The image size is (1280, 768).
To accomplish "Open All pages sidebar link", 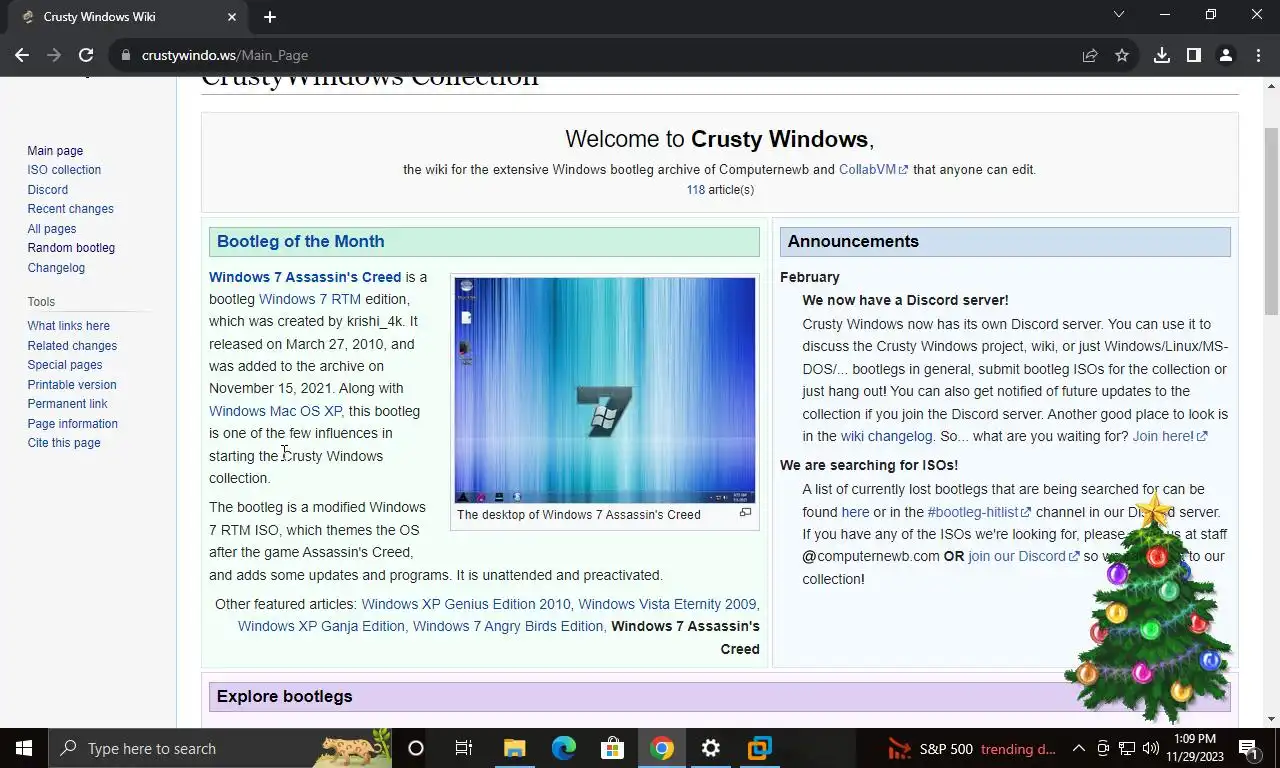I will (x=52, y=228).
